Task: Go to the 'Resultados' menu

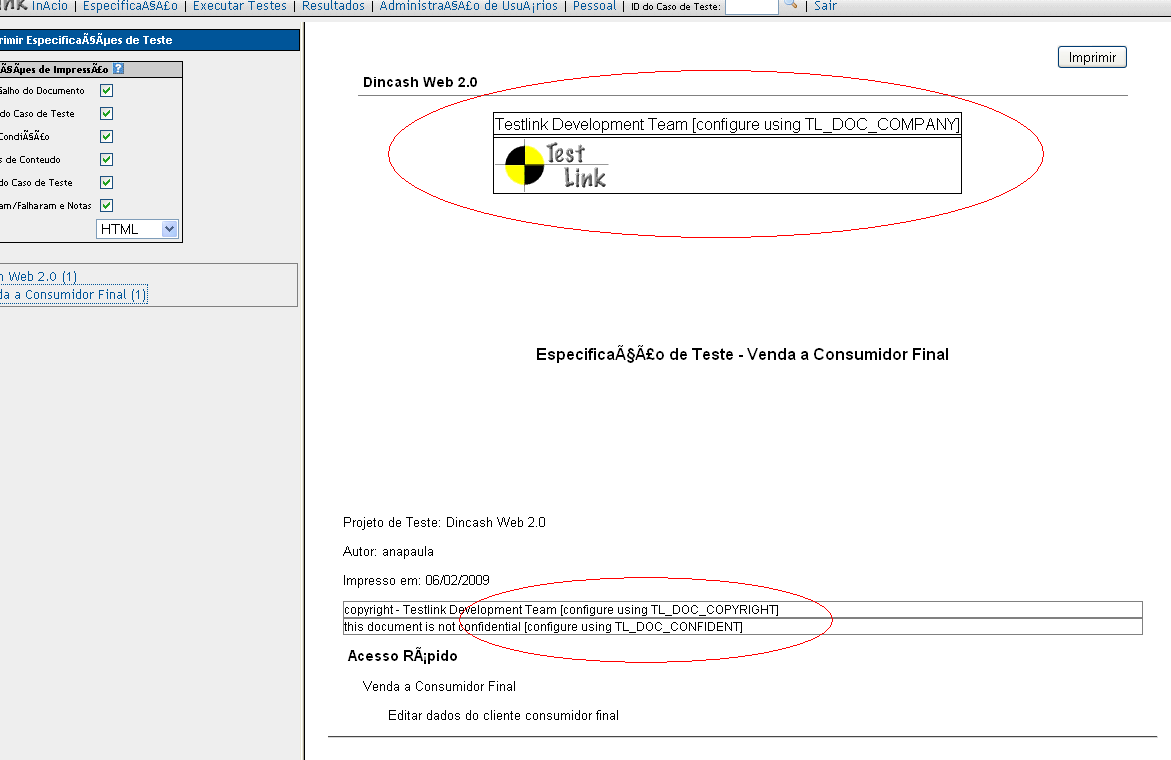Action: point(333,6)
